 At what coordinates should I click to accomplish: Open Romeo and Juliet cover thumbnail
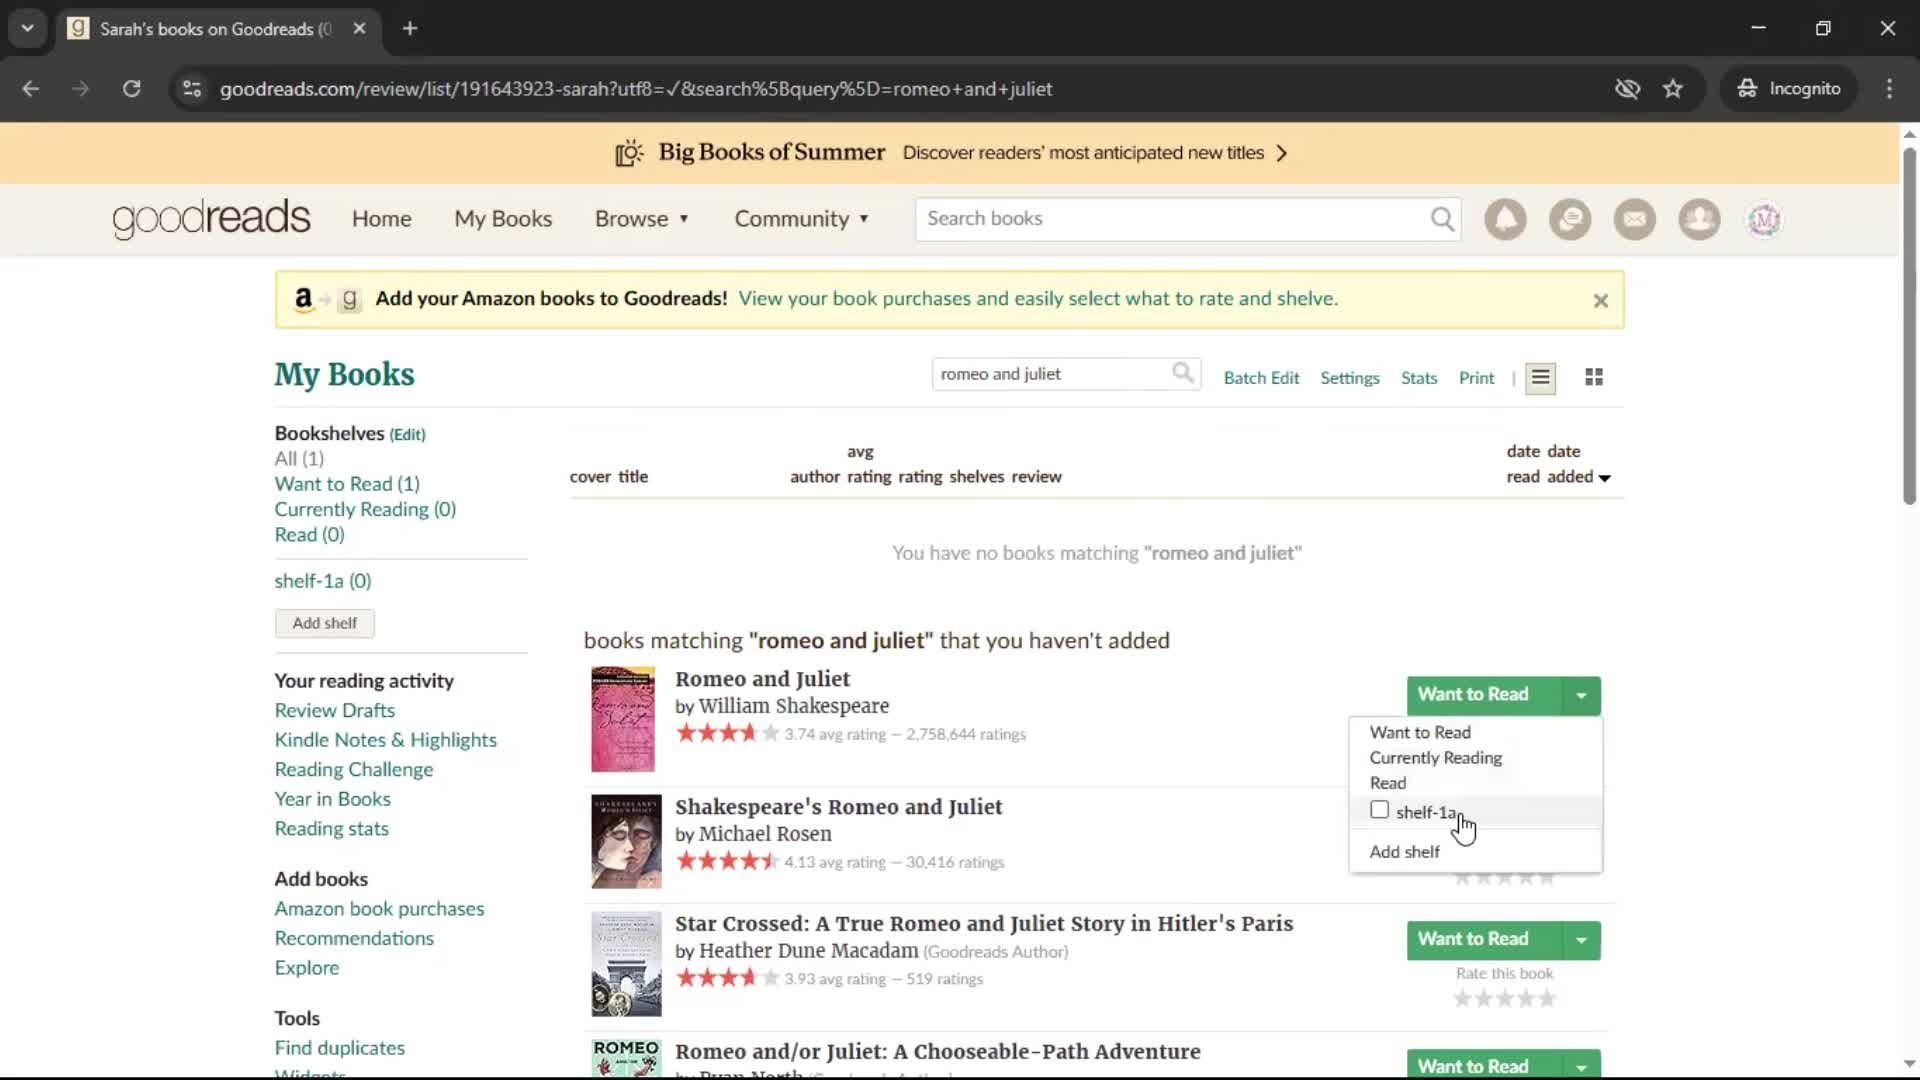tap(623, 719)
